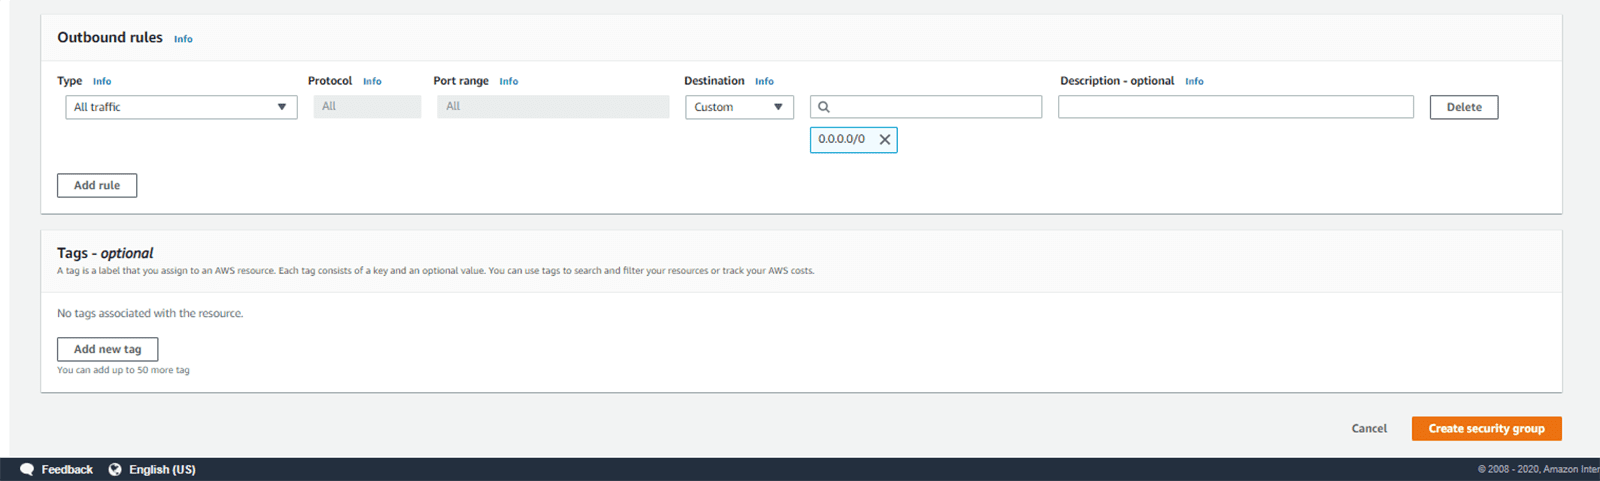Screen dimensions: 1600x481
Task: Open Info link beside Port range
Action: 509,81
